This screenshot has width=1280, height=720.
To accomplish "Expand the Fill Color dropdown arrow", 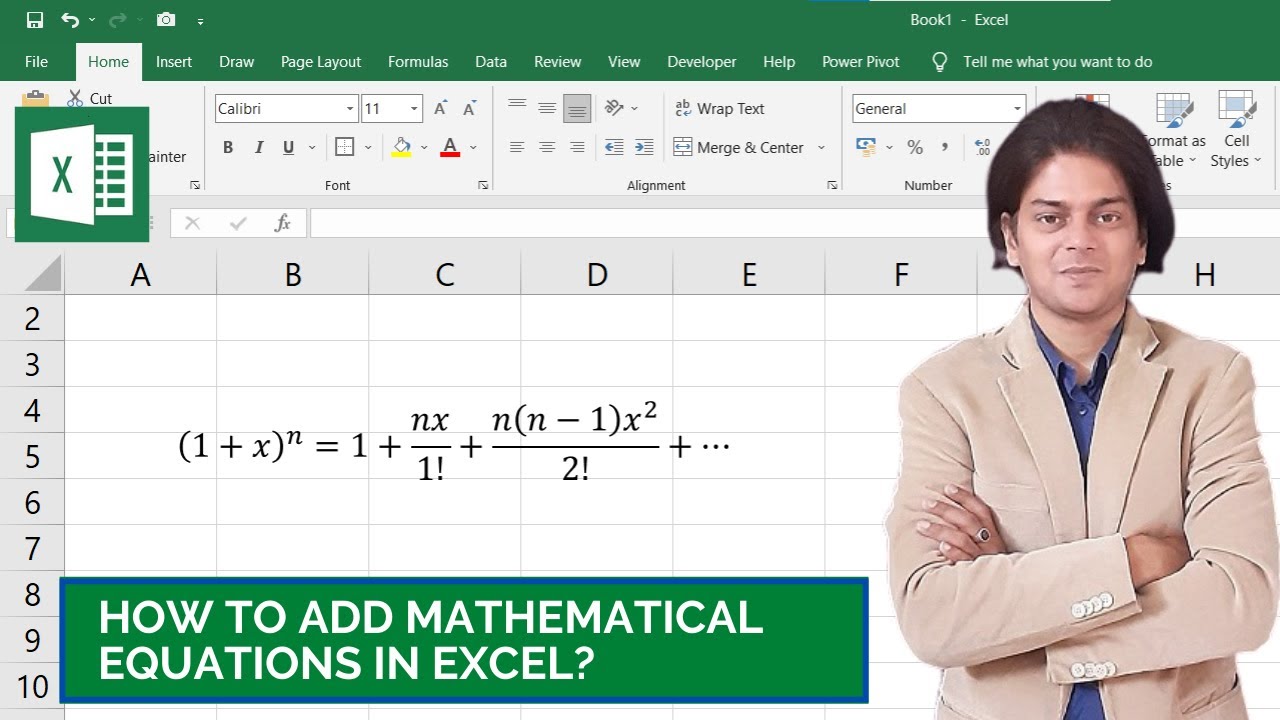I will (x=424, y=147).
